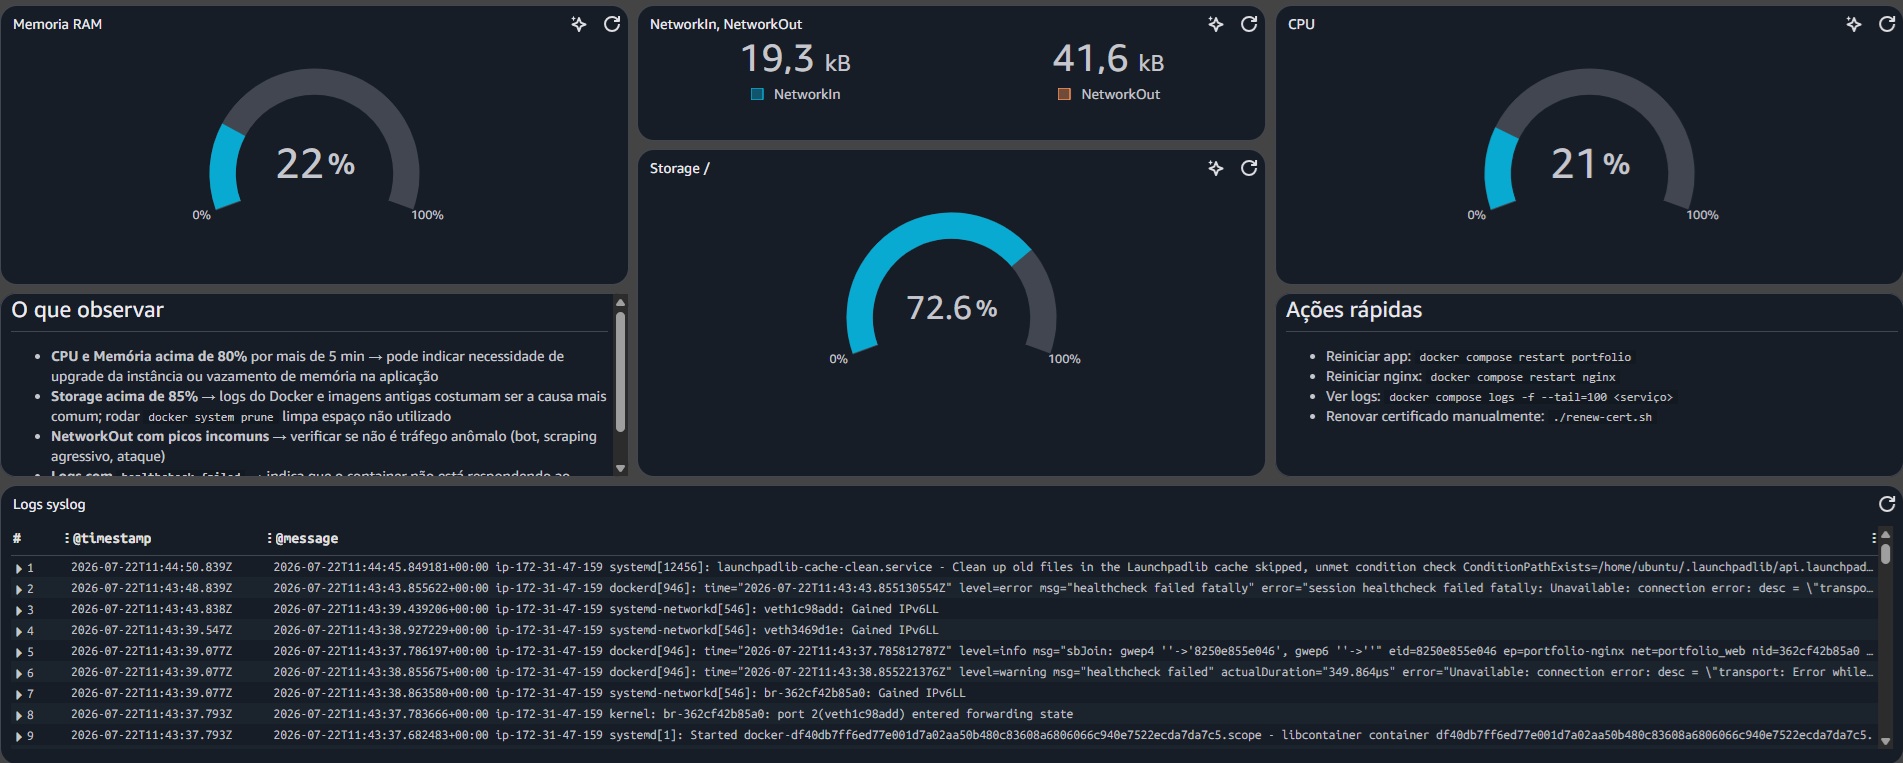The width and height of the screenshot is (1903, 763).
Task: Click scroll-up arrow in O que observar panel
Action: 620,302
